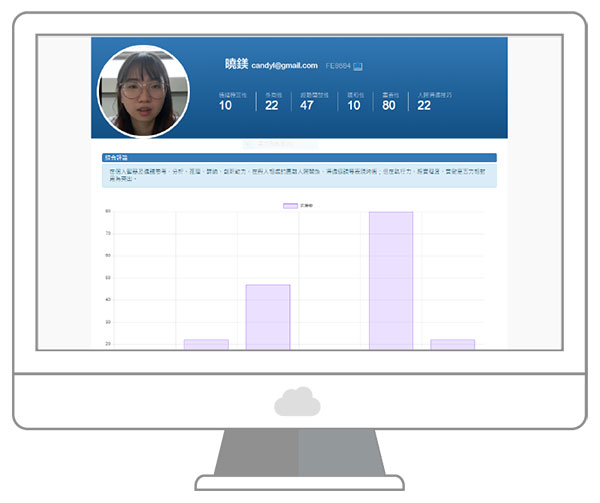
Task: Click the light blue evaluation text box
Action: point(300,175)
